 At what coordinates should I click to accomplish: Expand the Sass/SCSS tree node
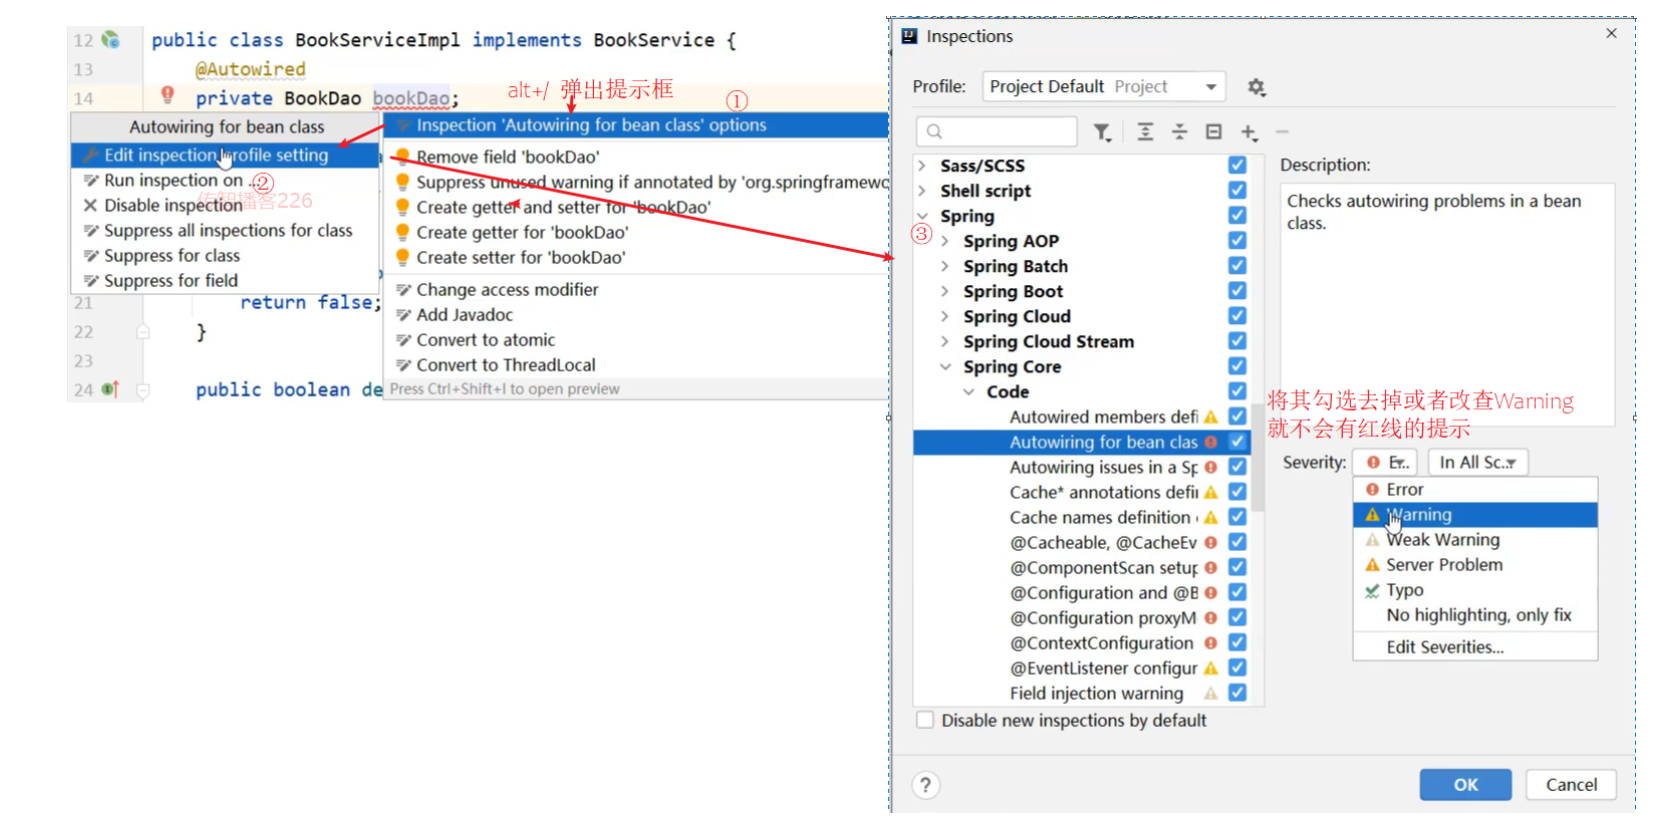(x=922, y=165)
